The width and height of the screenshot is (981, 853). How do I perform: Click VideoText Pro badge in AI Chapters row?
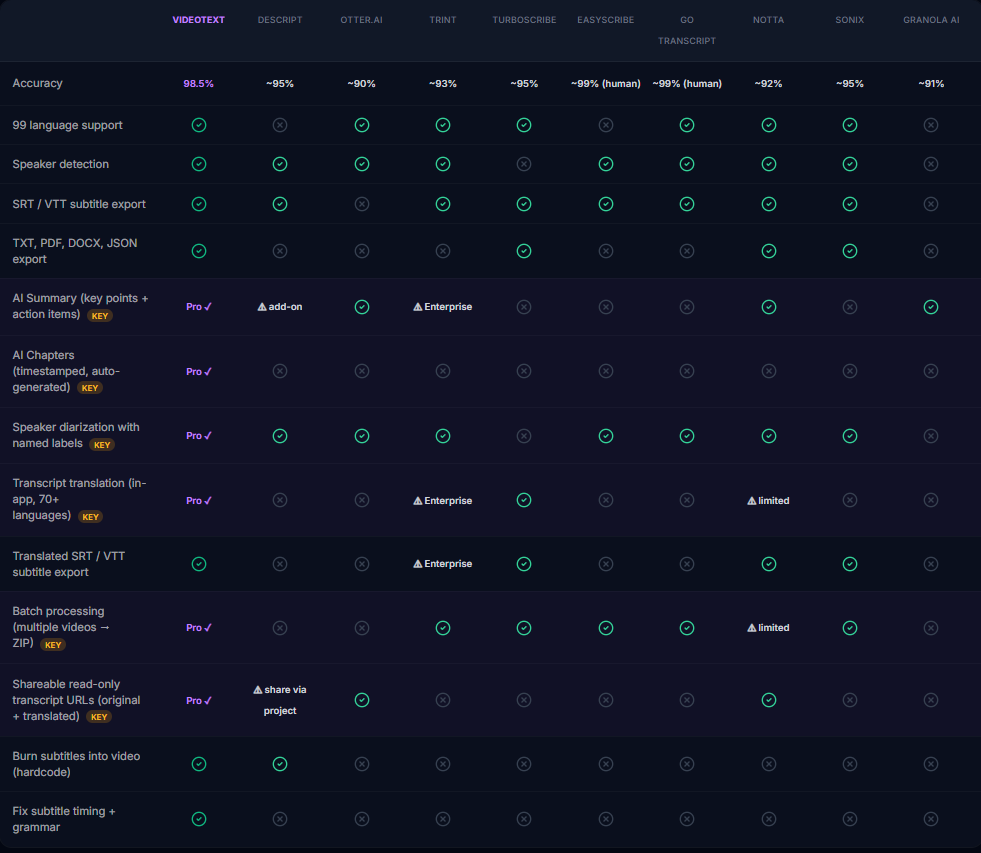[x=199, y=372]
